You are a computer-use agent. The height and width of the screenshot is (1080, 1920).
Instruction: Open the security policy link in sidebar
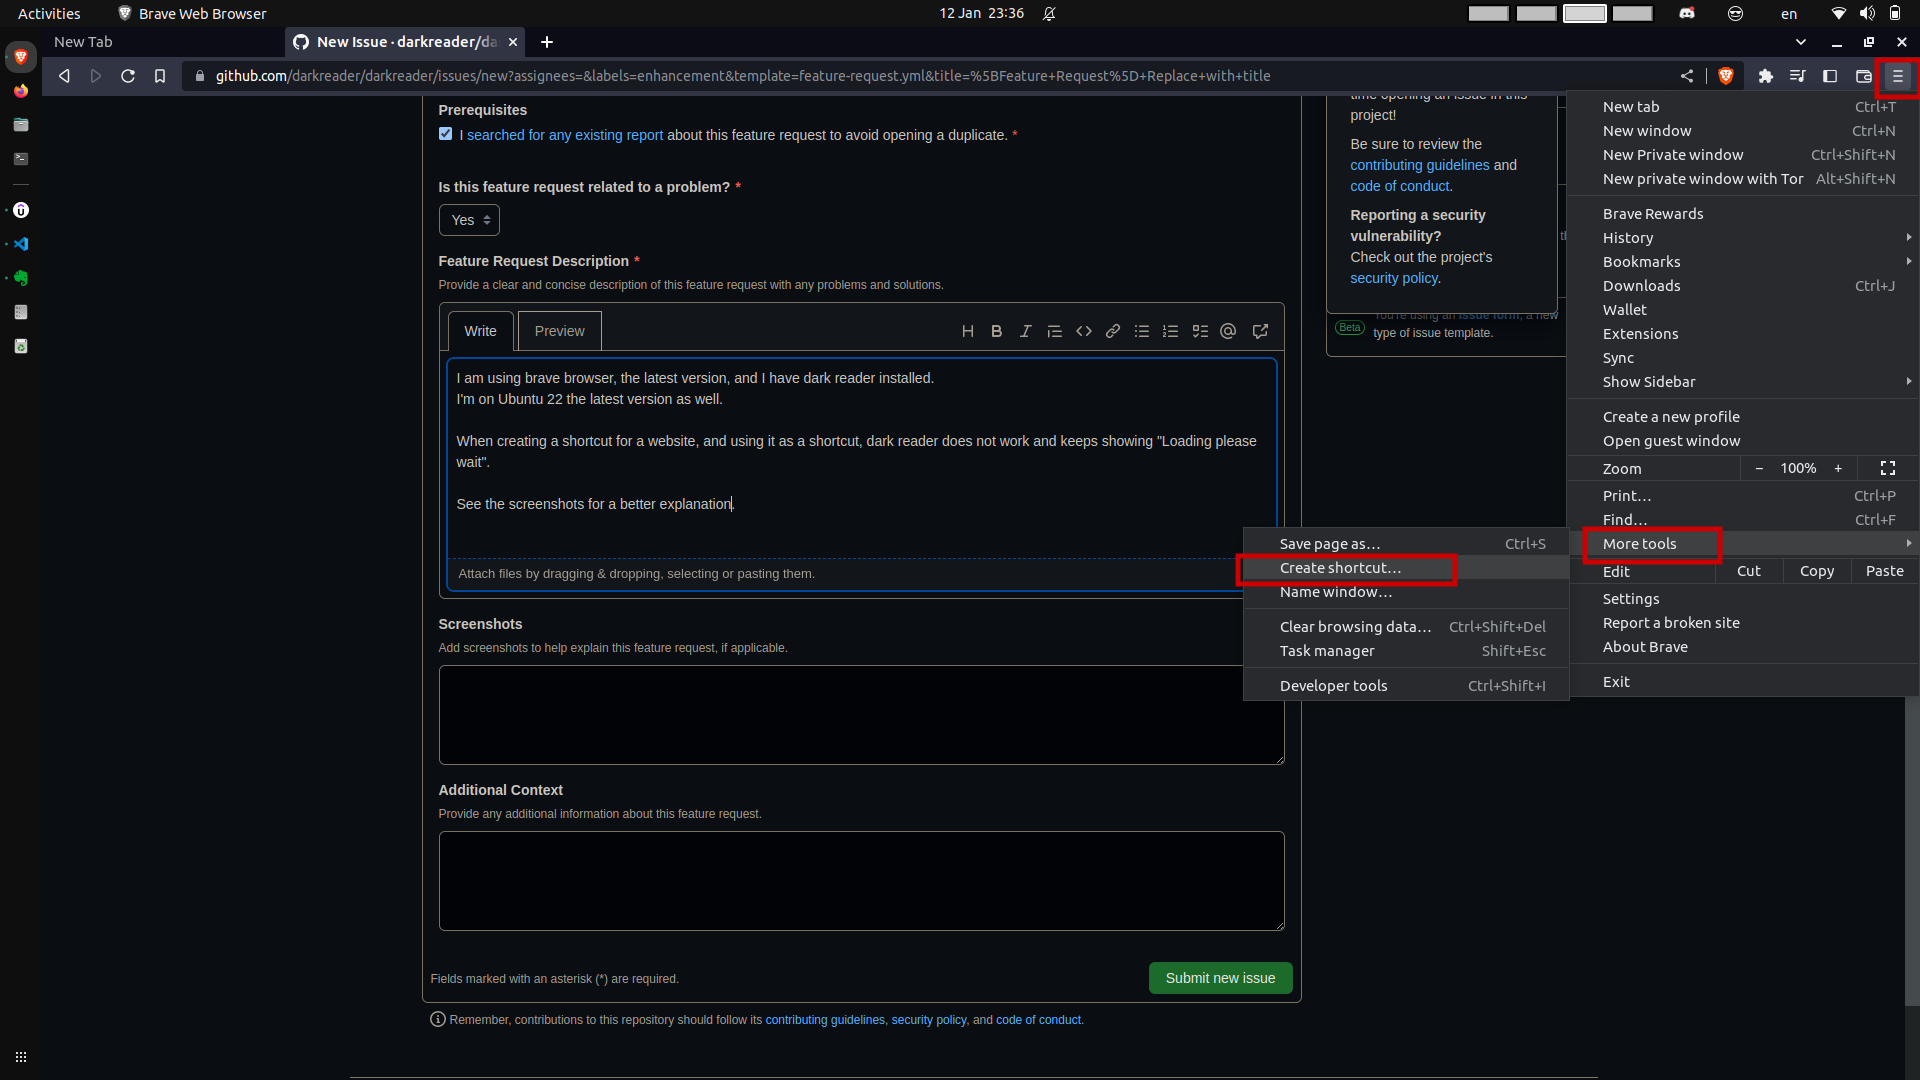pyautogui.click(x=1393, y=278)
